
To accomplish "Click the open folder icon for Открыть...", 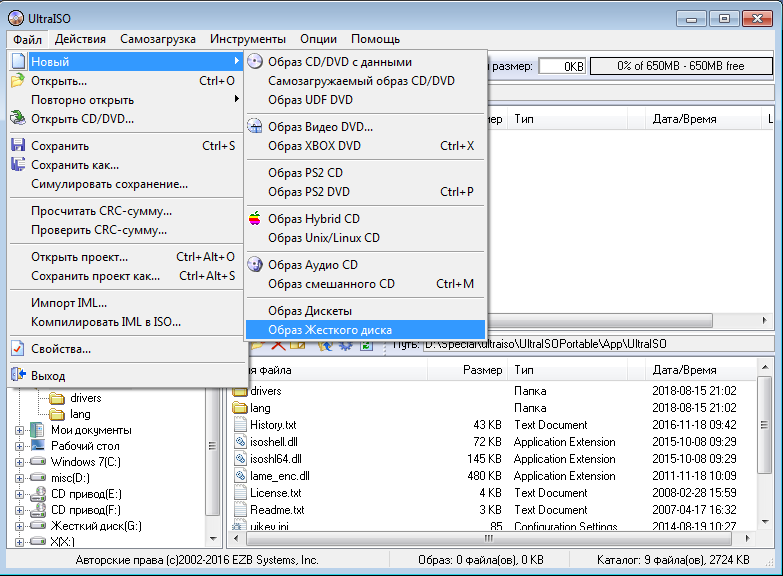I will click(17, 80).
